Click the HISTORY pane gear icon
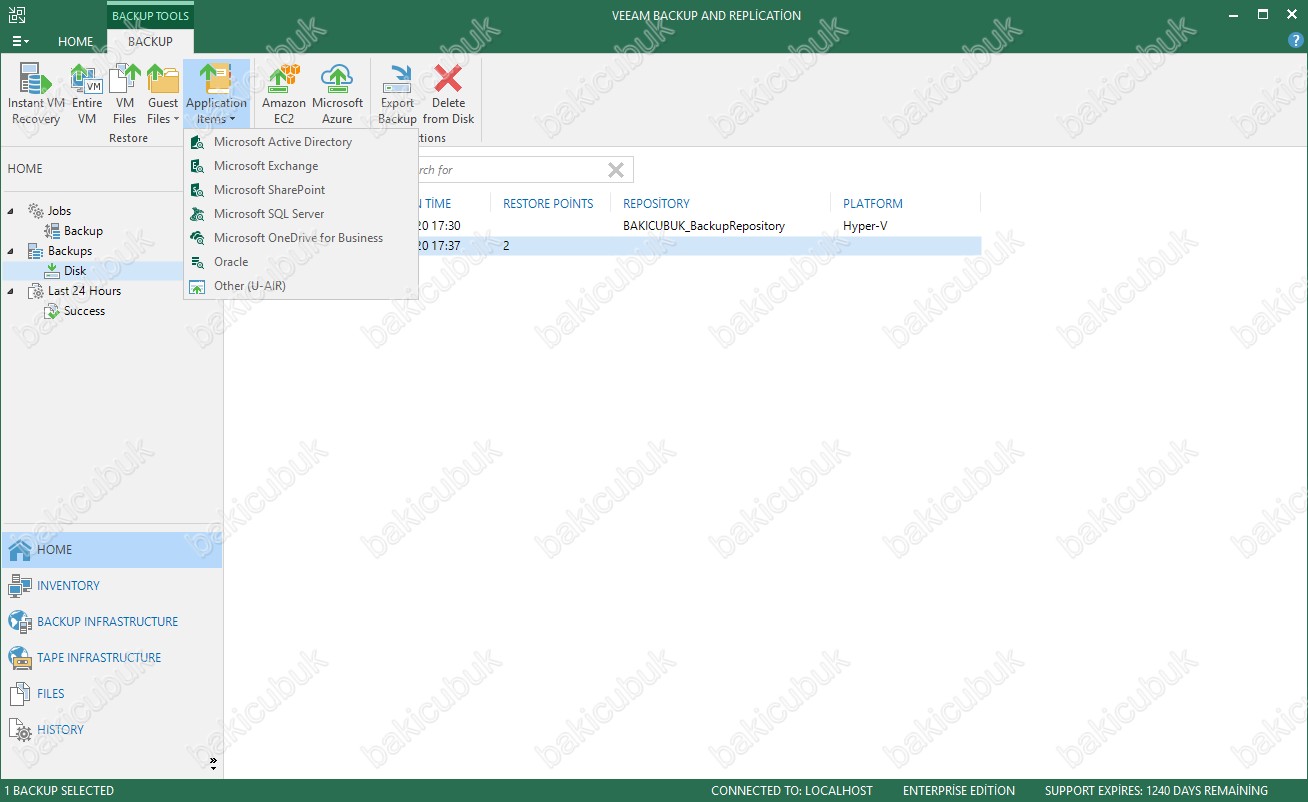 [x=20, y=730]
